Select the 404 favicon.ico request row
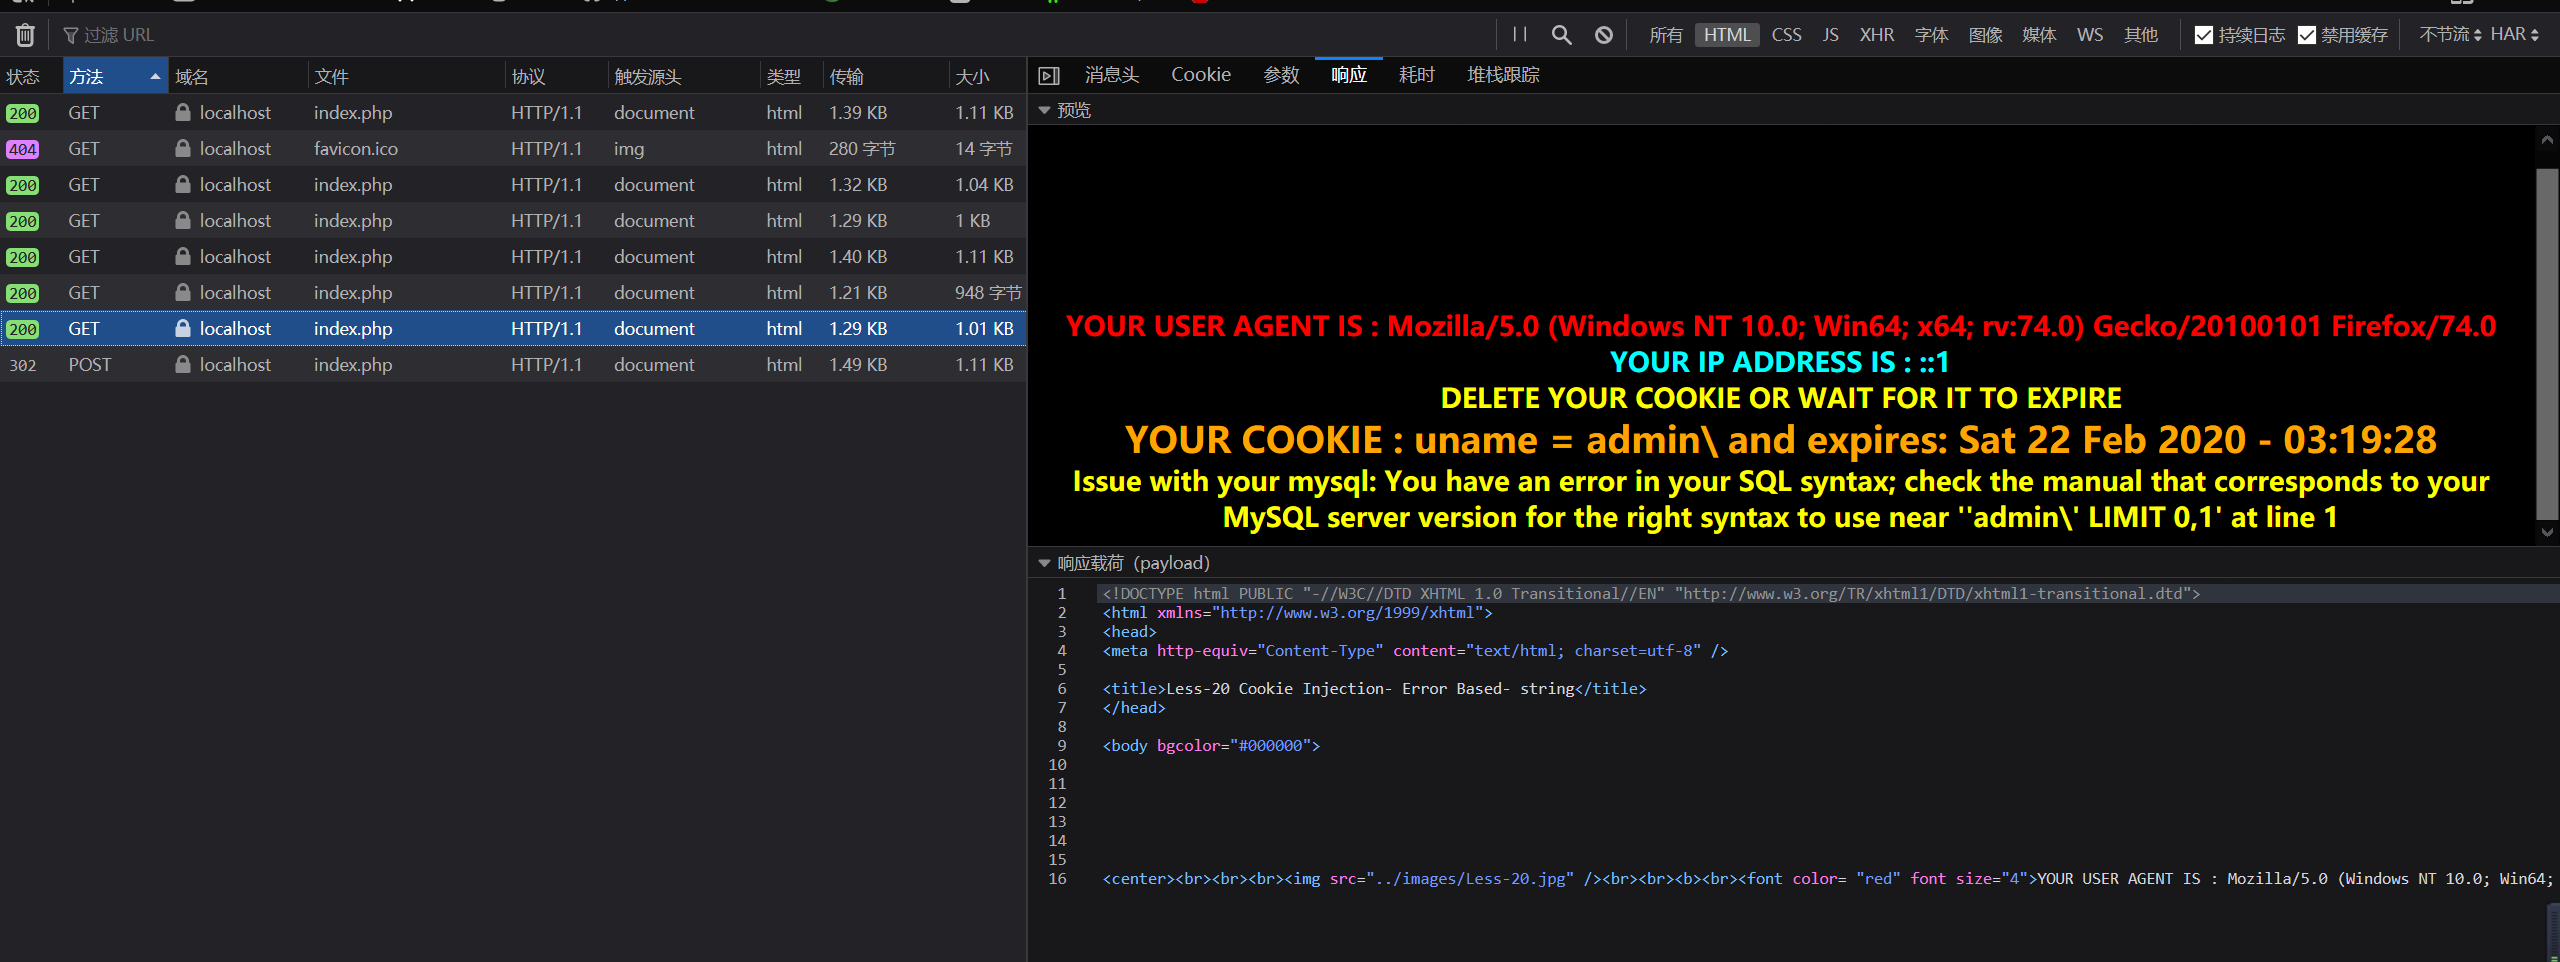The image size is (2560, 962). click(x=513, y=149)
